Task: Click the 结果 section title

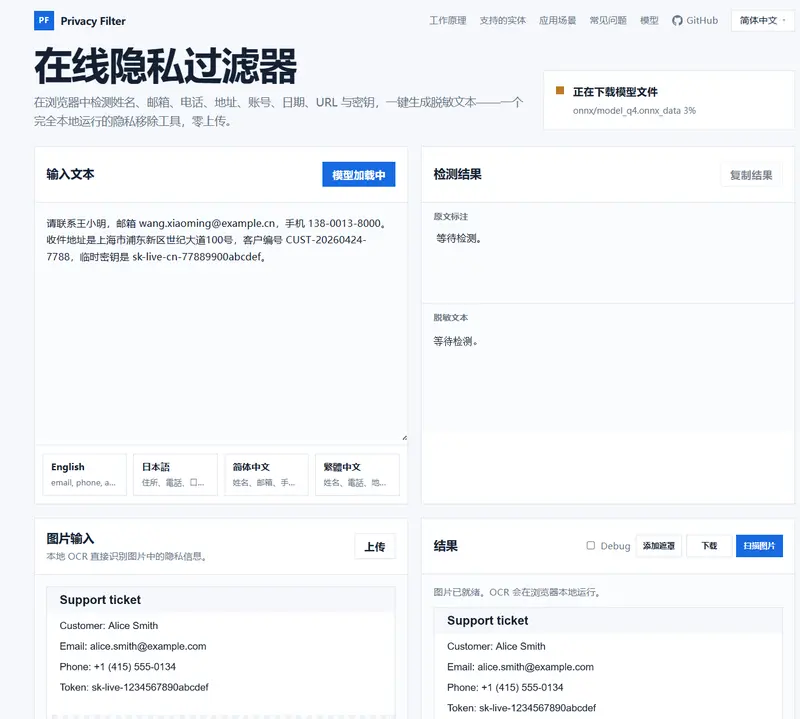Action: [x=445, y=546]
